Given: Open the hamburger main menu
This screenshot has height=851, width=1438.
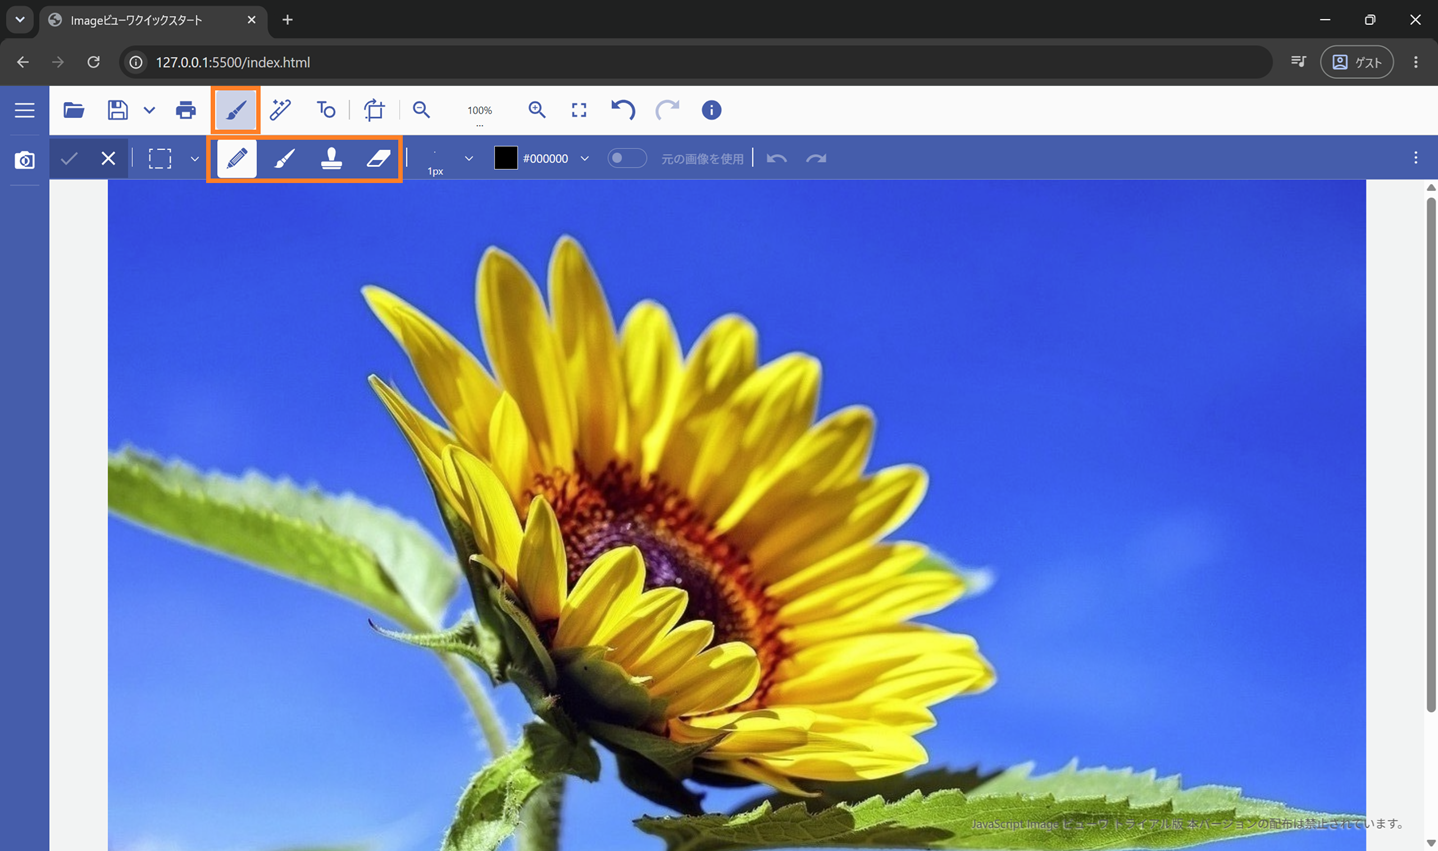Looking at the screenshot, I should click(24, 110).
